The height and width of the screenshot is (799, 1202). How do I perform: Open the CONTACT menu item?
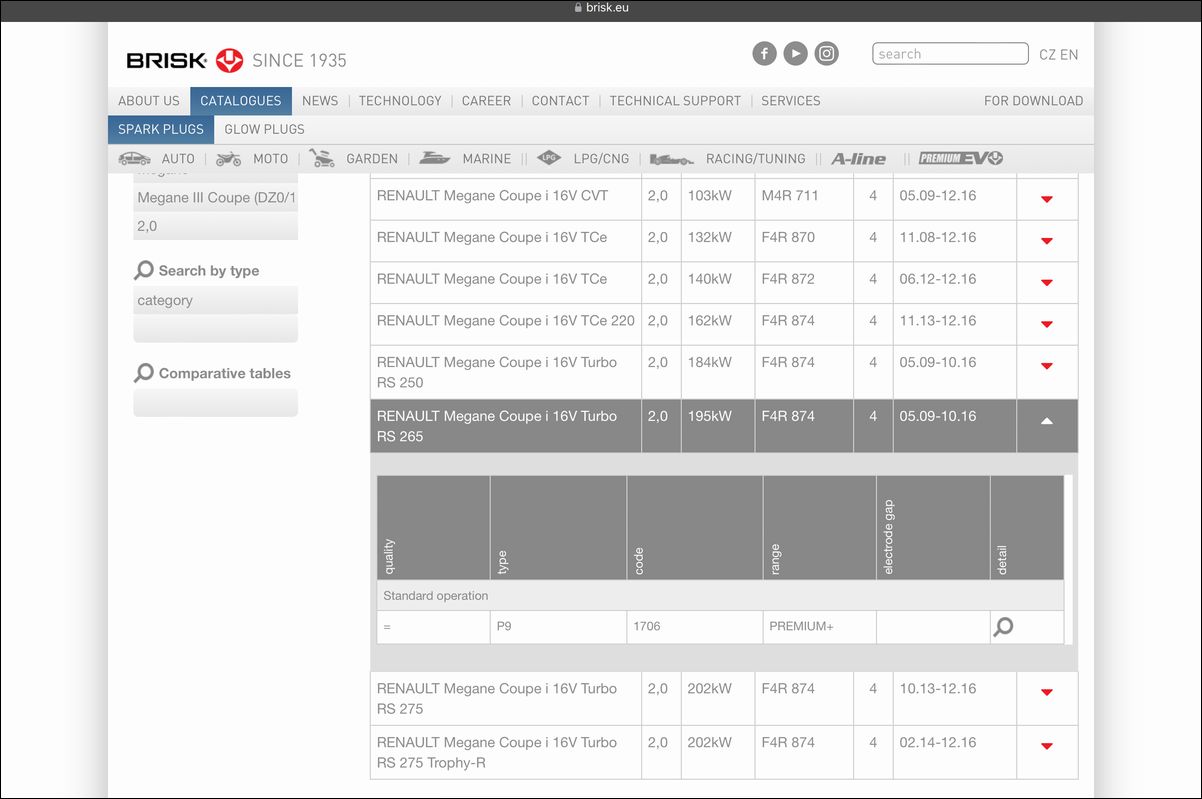560,101
